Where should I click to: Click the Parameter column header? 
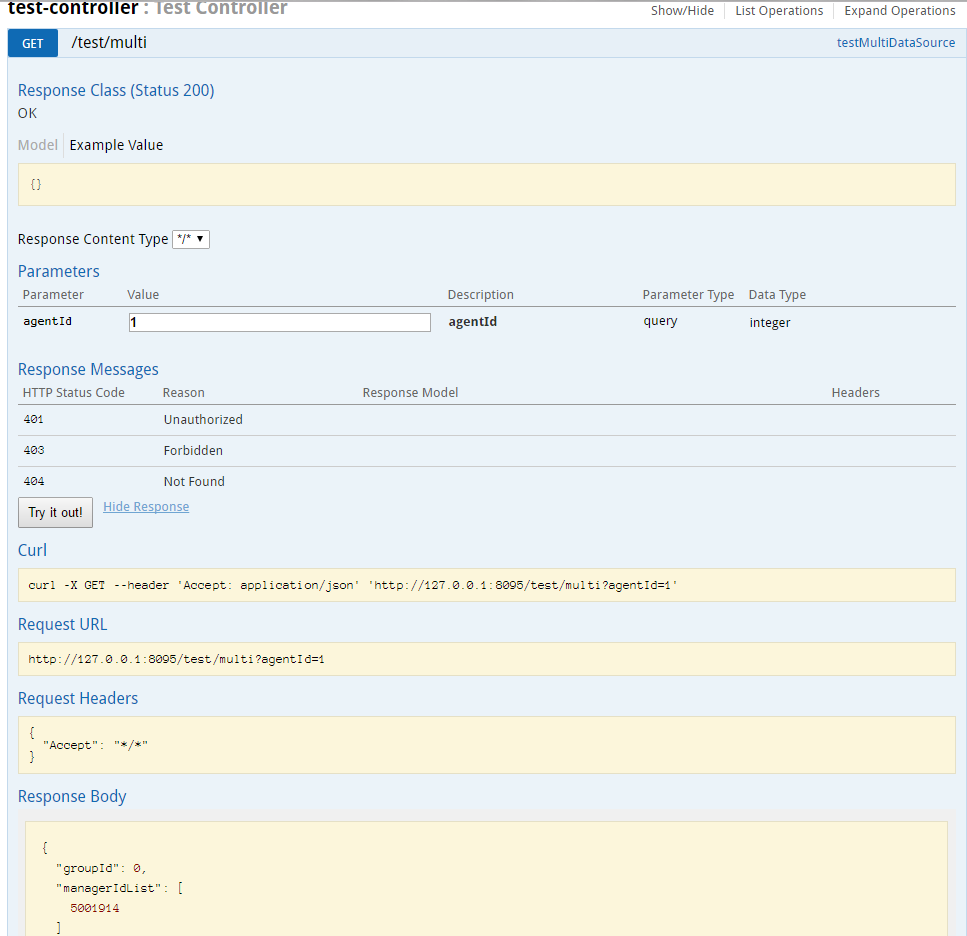53,295
